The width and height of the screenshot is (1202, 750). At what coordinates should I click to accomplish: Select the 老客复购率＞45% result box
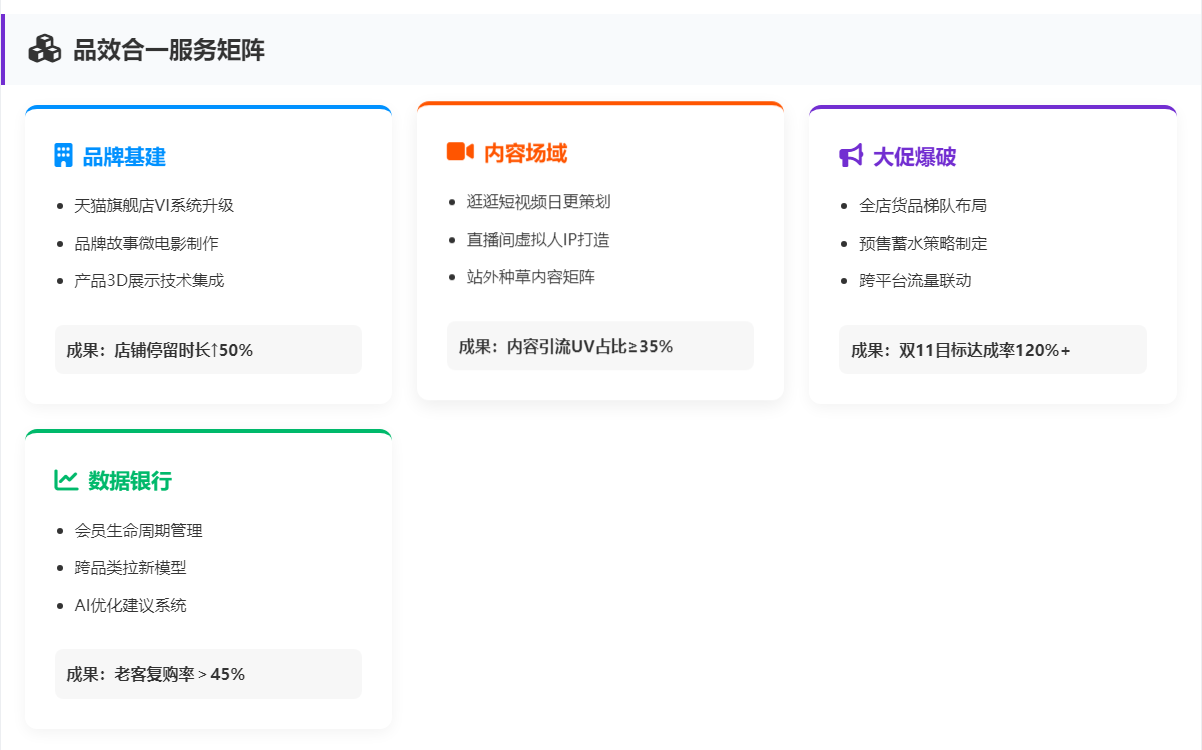click(208, 674)
